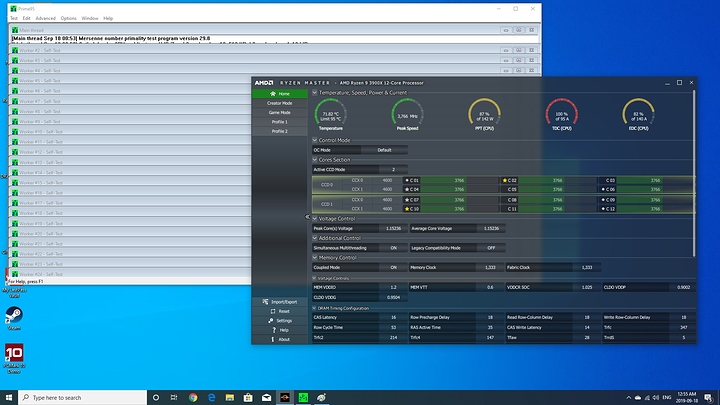Viewport: 720px width, 405px height.
Task: Collapse the Memory Control section
Action: (315, 258)
